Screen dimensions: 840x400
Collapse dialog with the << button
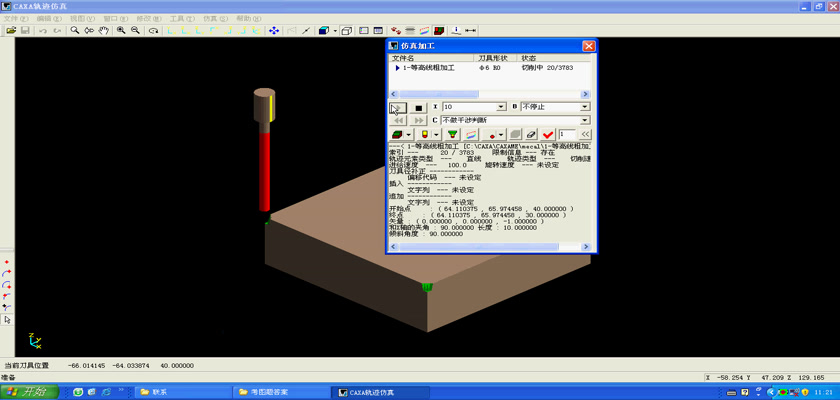[x=585, y=134]
